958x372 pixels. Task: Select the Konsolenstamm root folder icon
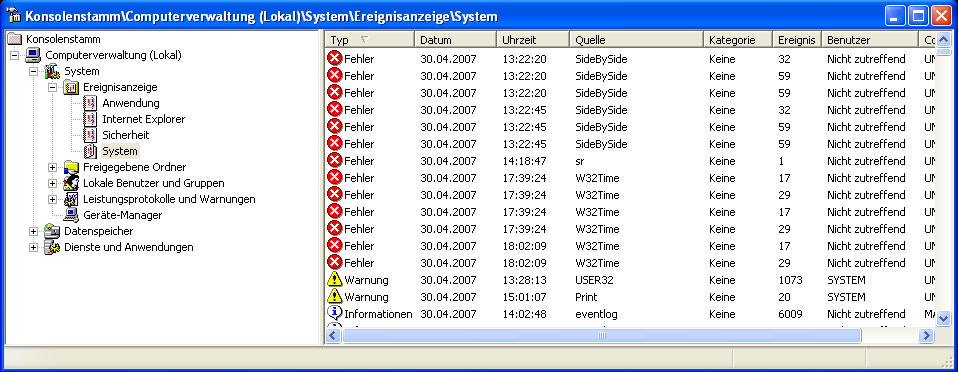coord(15,39)
